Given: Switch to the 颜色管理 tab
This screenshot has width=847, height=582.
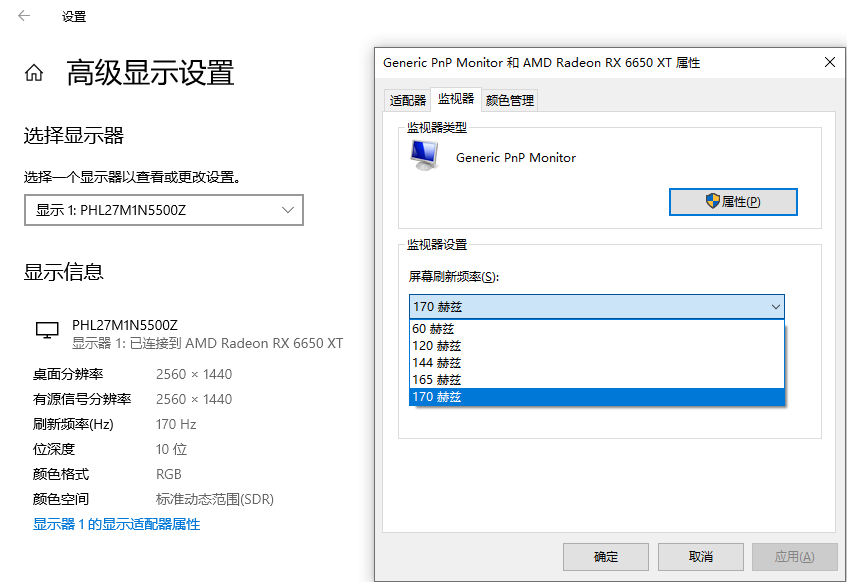Looking at the screenshot, I should (510, 100).
